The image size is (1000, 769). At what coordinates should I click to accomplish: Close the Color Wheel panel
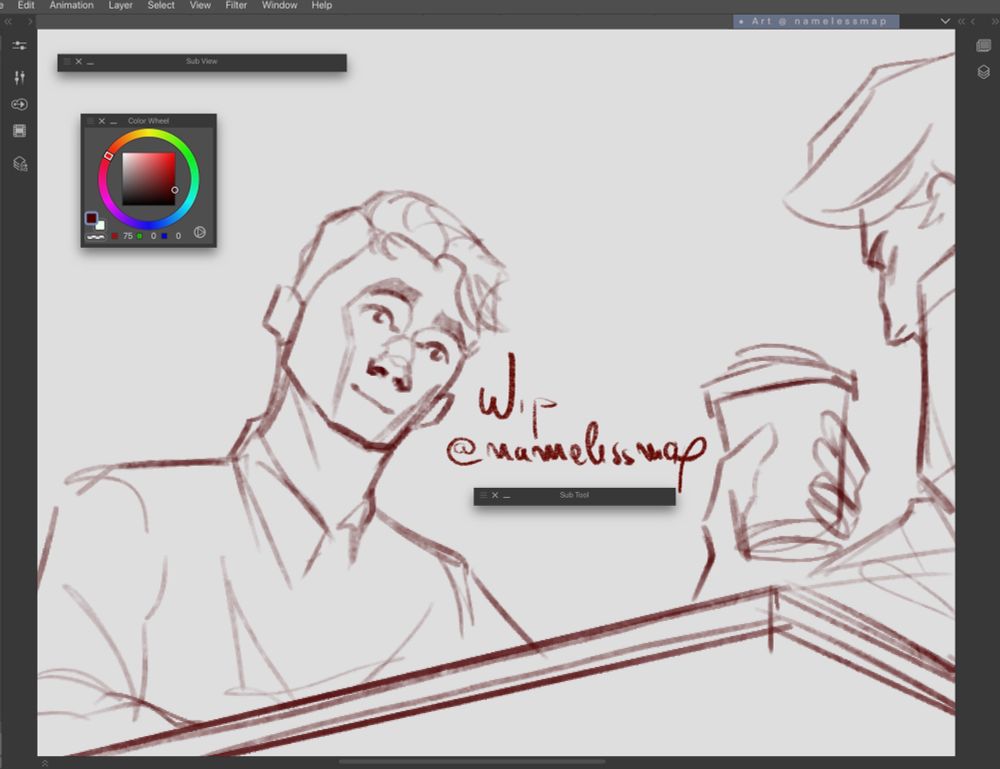coord(101,121)
